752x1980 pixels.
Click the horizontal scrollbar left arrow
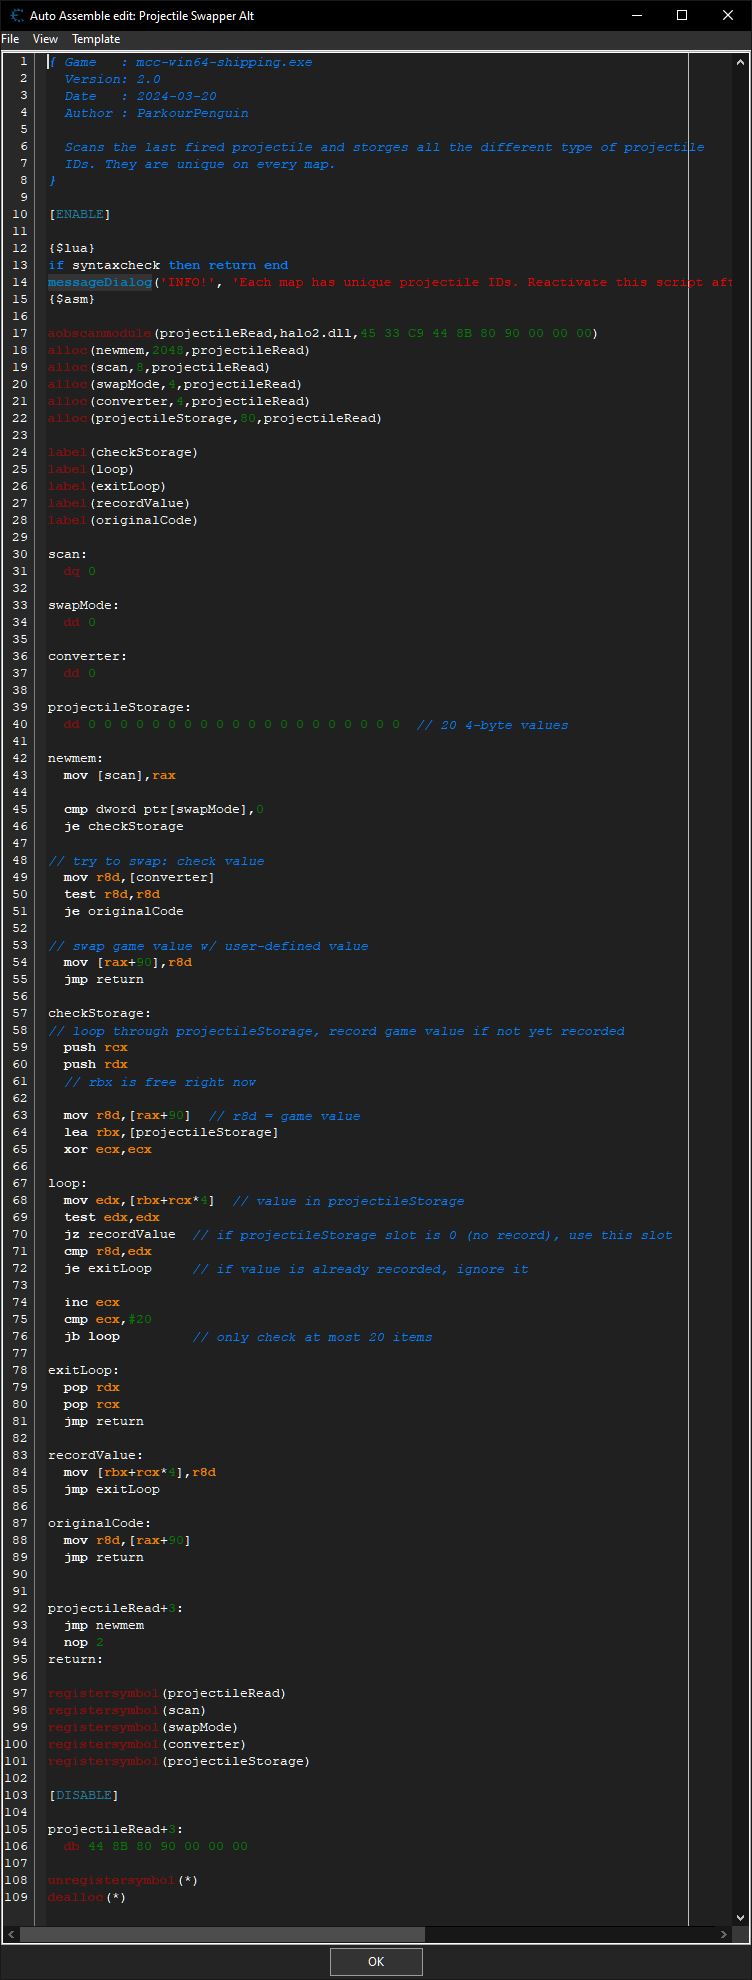pyautogui.click(x=11, y=1935)
